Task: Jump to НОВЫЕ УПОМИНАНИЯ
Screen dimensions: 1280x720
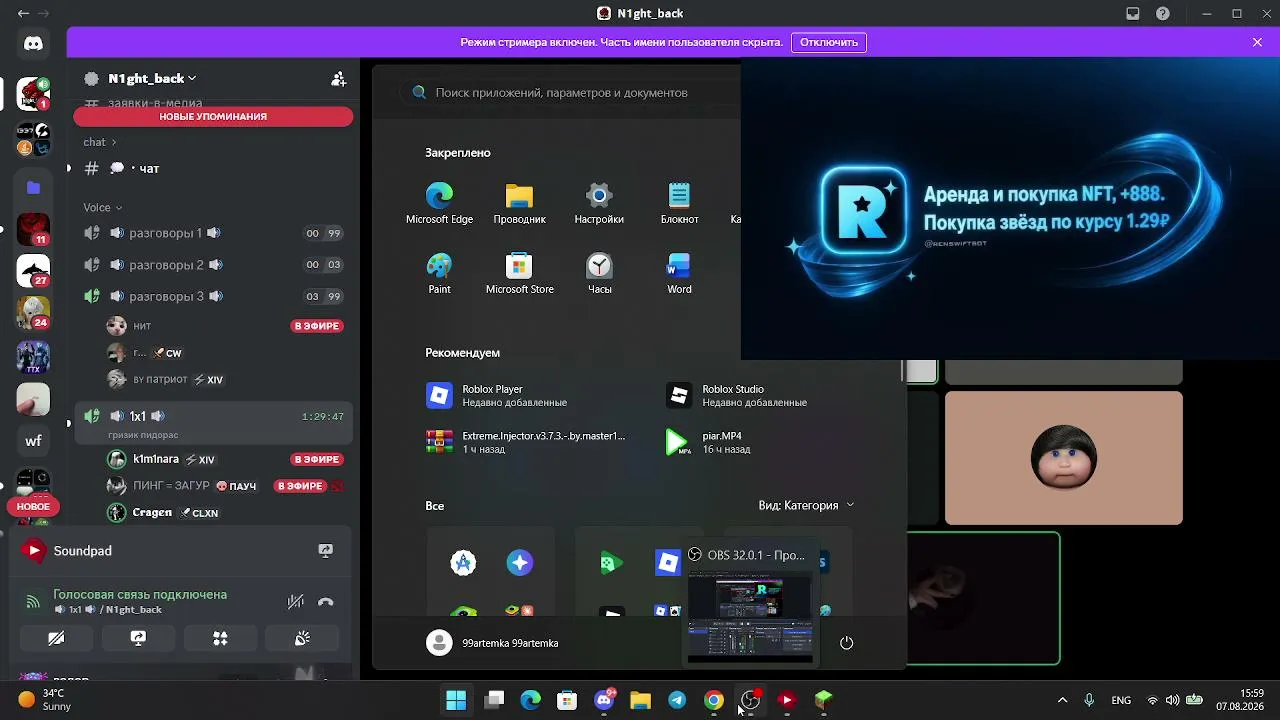Action: click(213, 116)
